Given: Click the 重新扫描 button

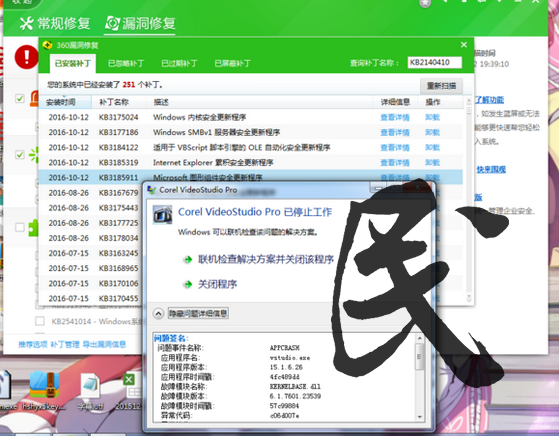Looking at the screenshot, I should pos(441,86).
